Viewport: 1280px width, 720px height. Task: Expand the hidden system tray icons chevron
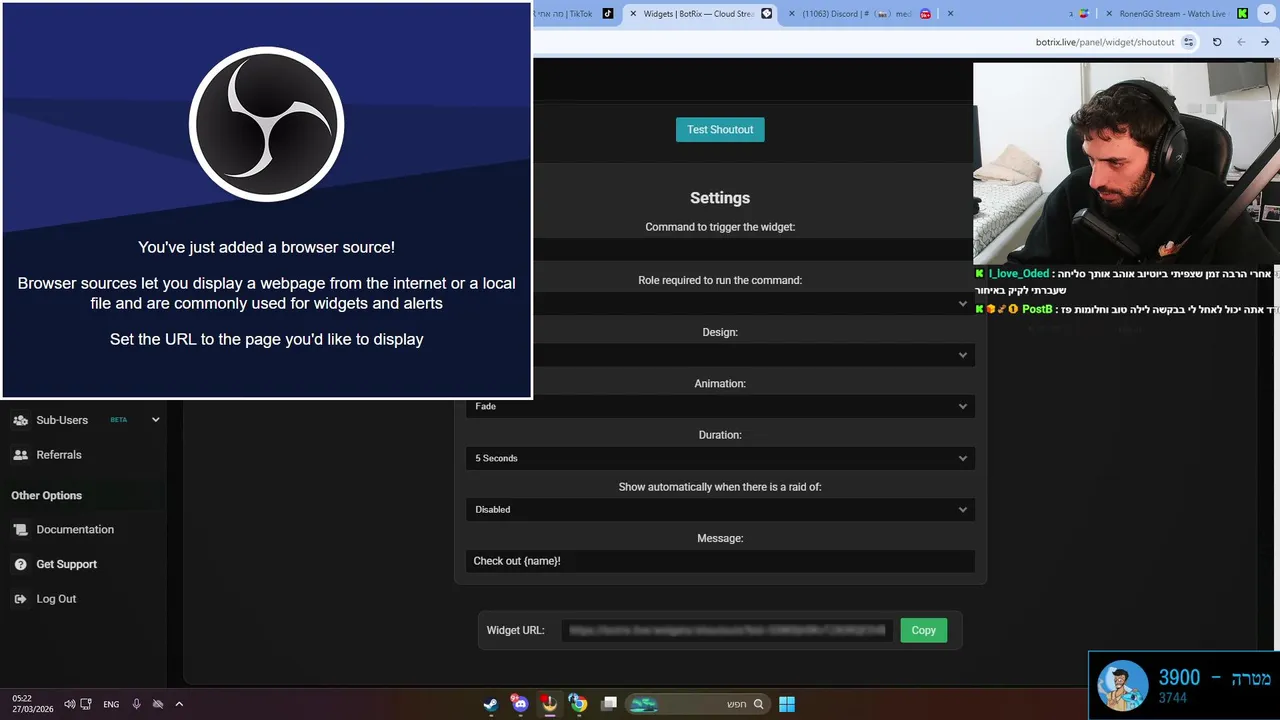pyautogui.click(x=179, y=704)
